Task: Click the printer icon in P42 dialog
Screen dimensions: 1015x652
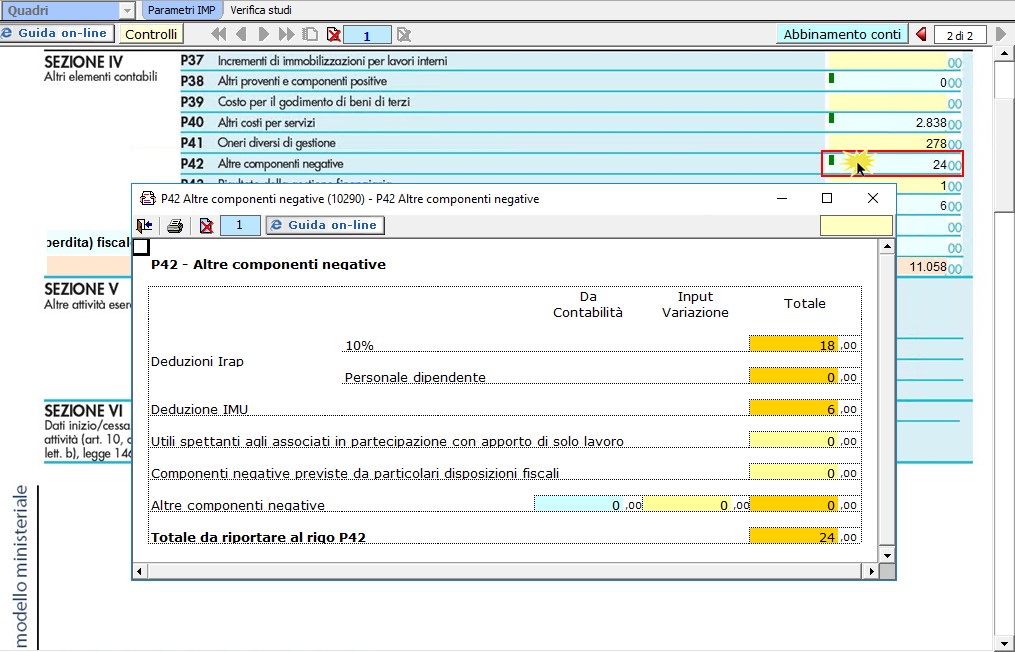Action: click(175, 226)
